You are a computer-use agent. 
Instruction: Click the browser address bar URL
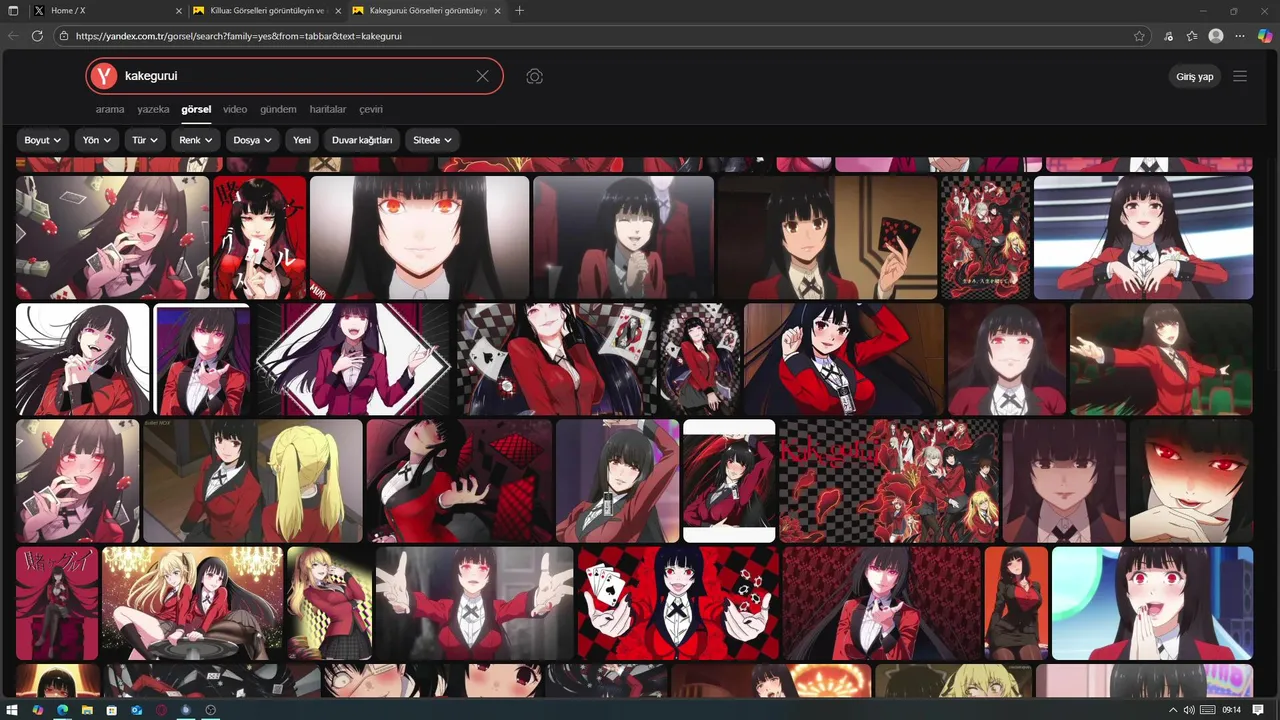(239, 36)
